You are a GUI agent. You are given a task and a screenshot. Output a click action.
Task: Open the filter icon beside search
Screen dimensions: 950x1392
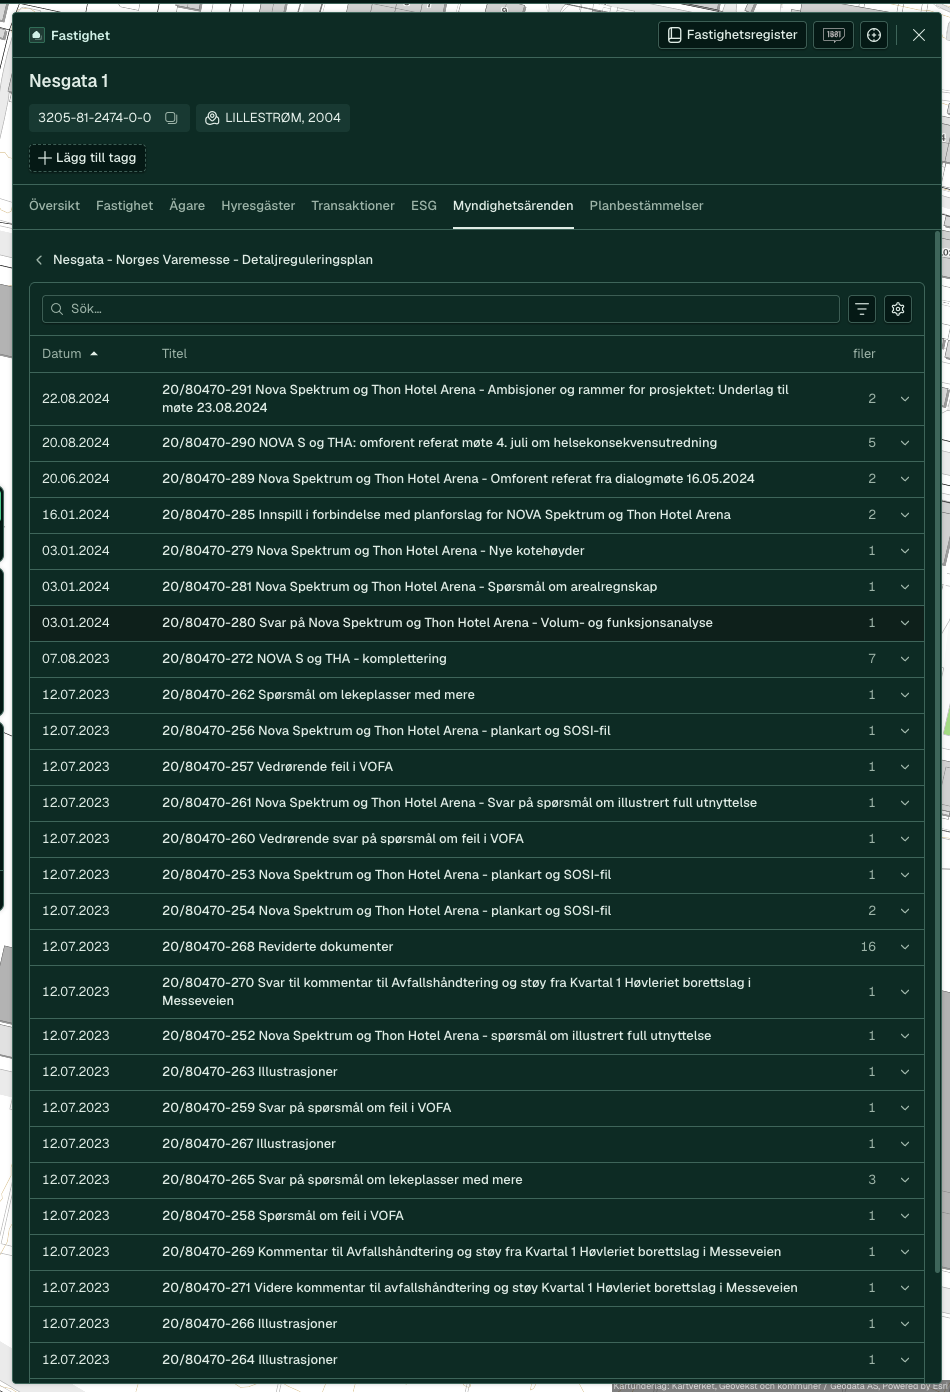coord(862,309)
